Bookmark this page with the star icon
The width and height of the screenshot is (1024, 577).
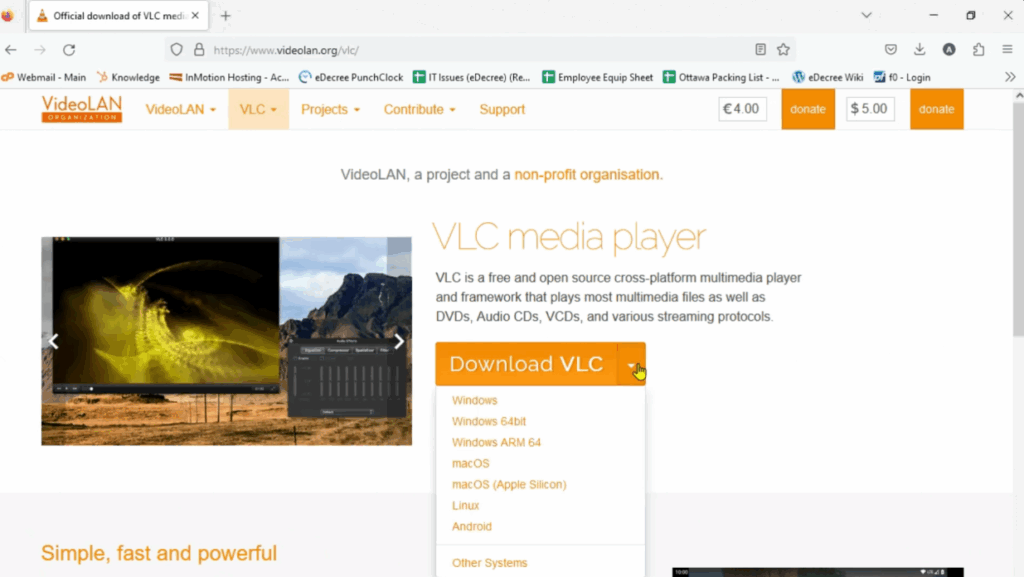pyautogui.click(x=783, y=49)
